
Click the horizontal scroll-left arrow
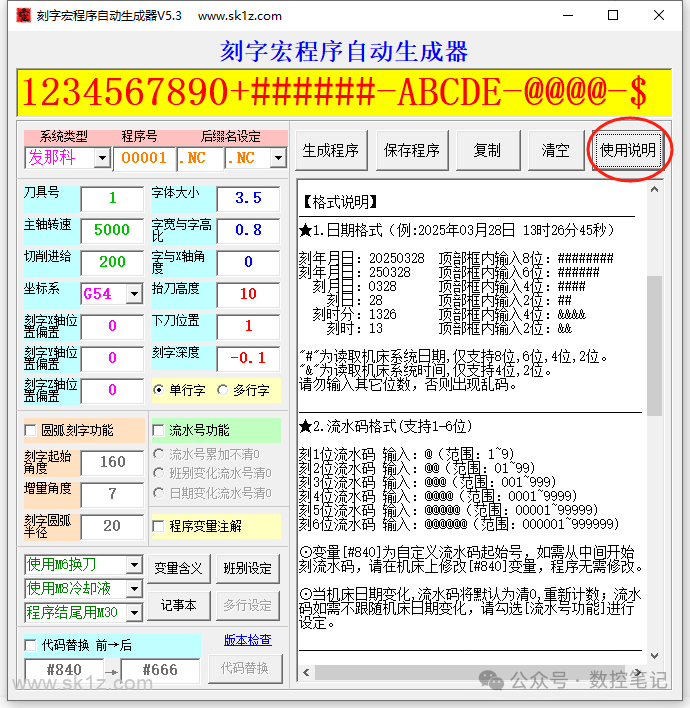click(x=306, y=672)
